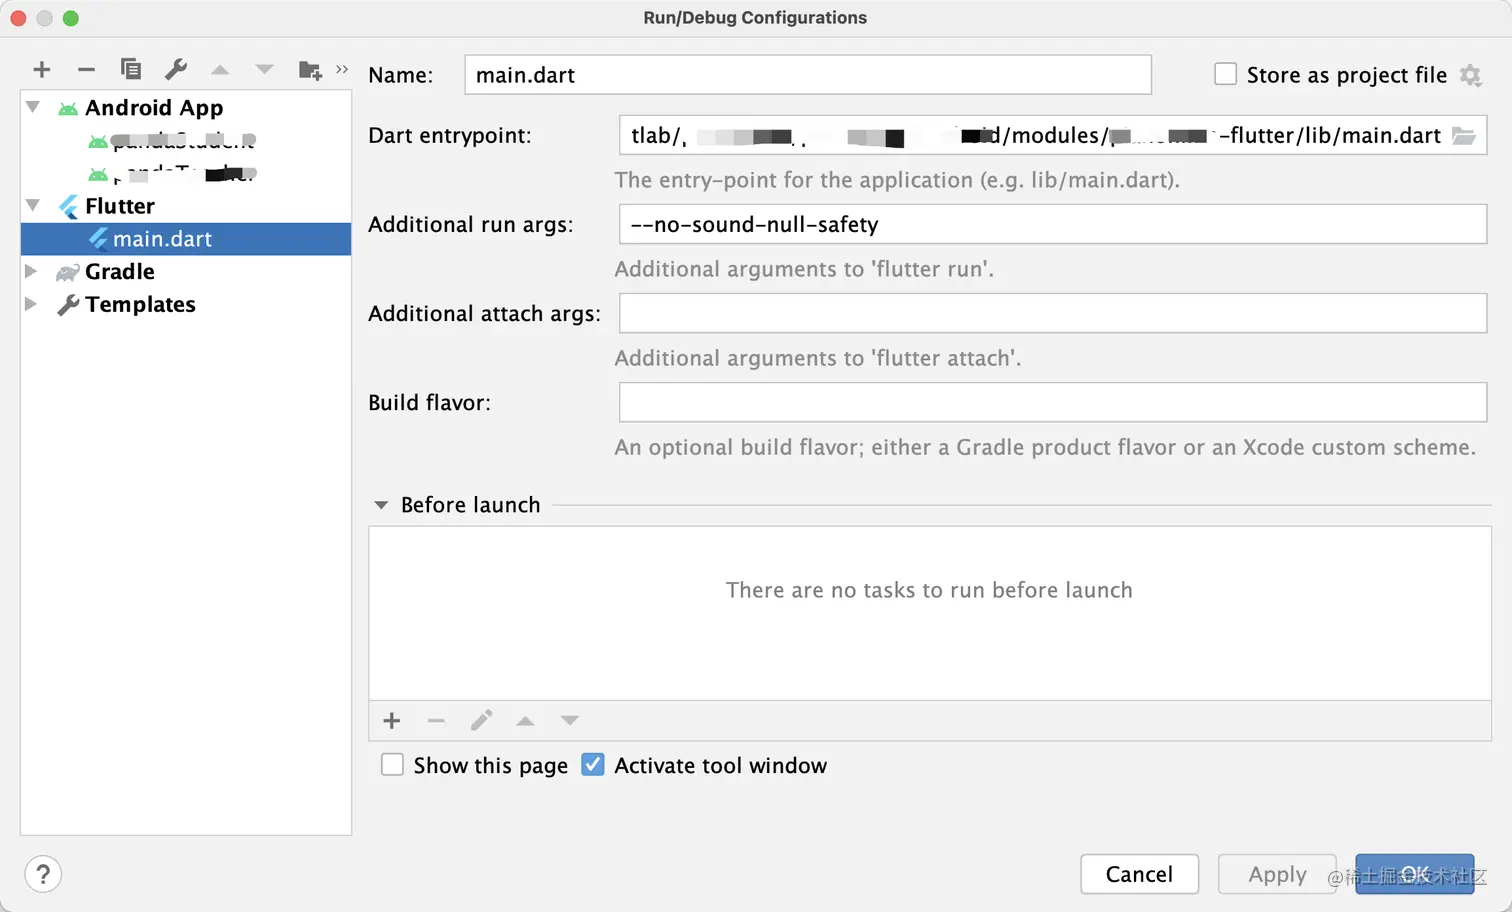This screenshot has width=1512, height=912.
Task: Create new configuration folder
Action: click(x=310, y=69)
